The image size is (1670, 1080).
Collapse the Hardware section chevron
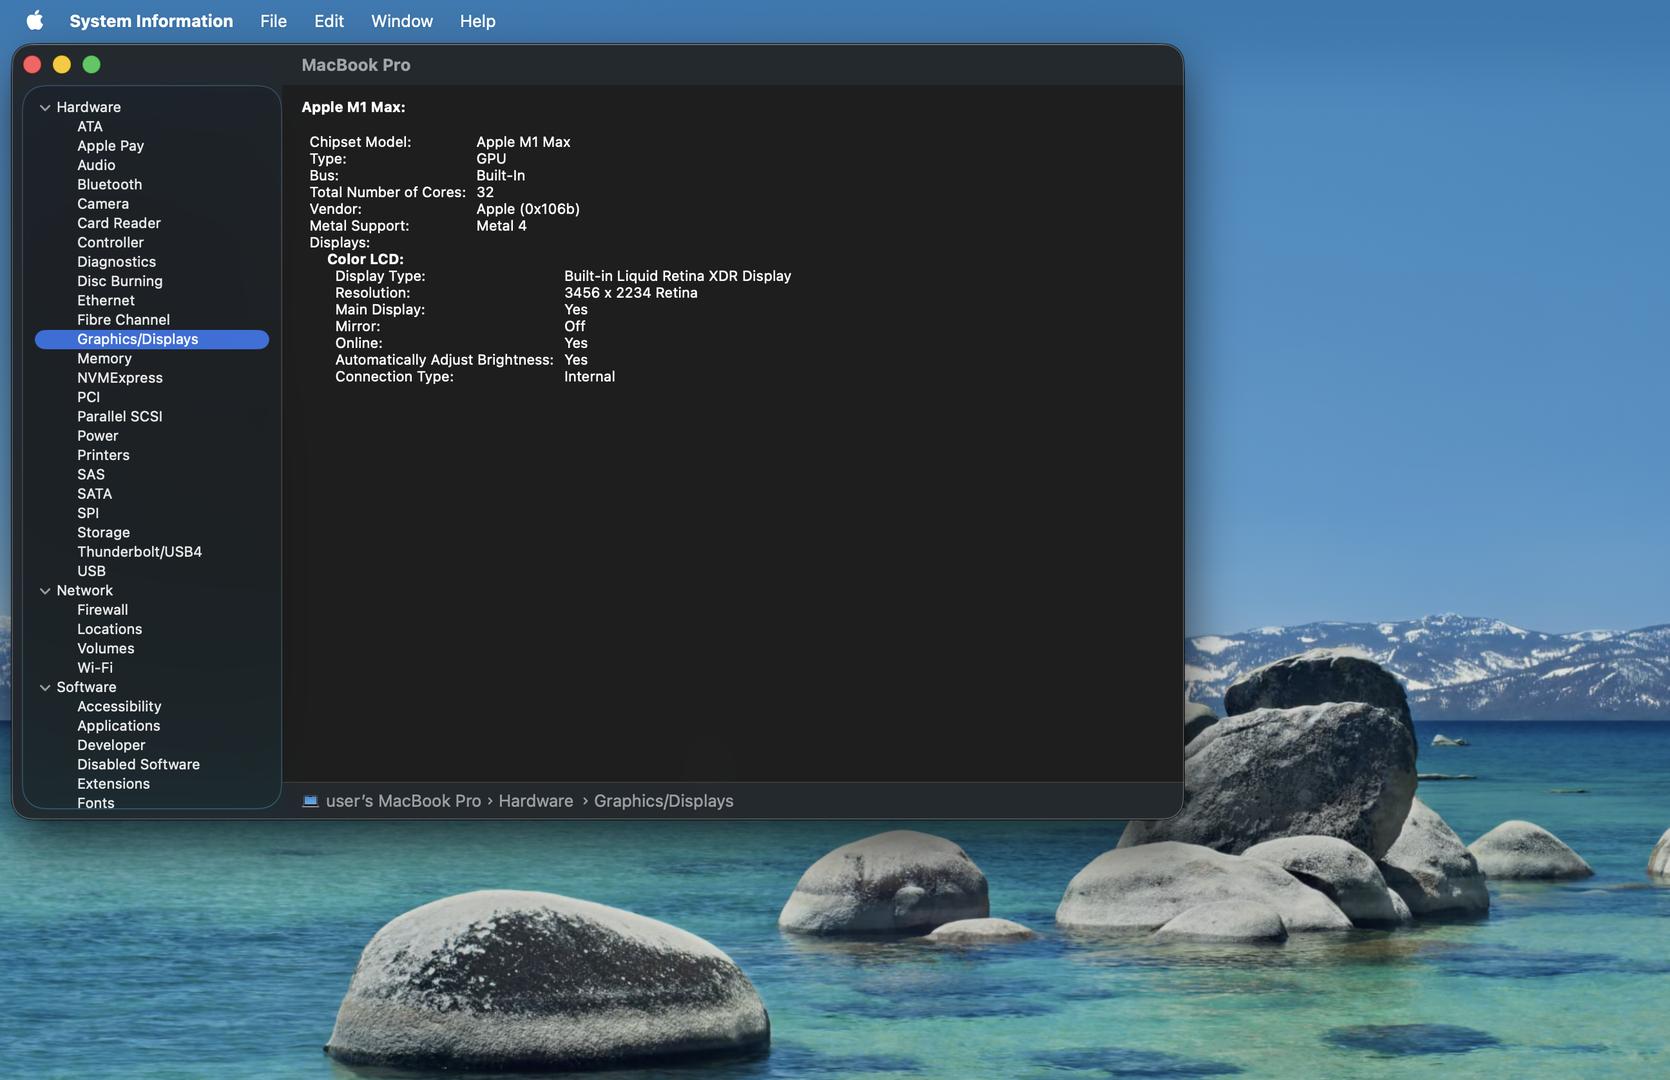(x=45, y=108)
